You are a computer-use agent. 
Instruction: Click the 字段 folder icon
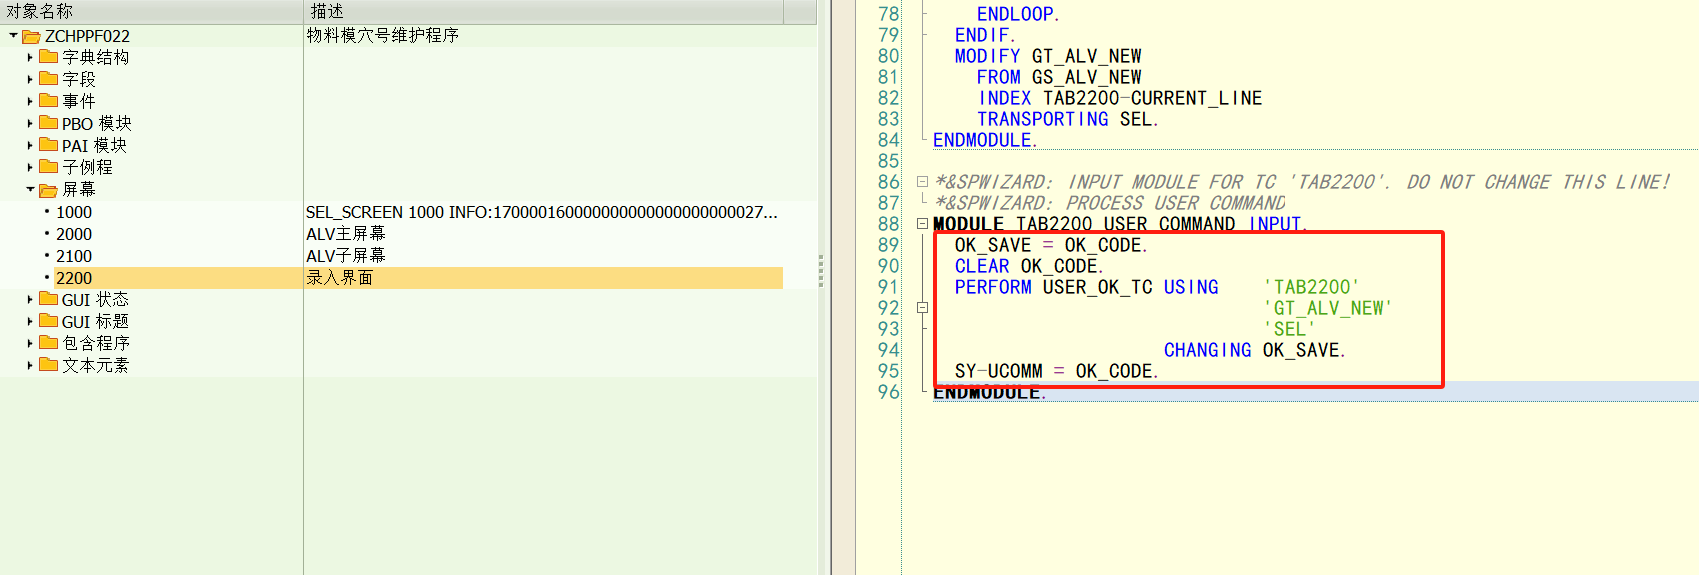click(x=48, y=79)
